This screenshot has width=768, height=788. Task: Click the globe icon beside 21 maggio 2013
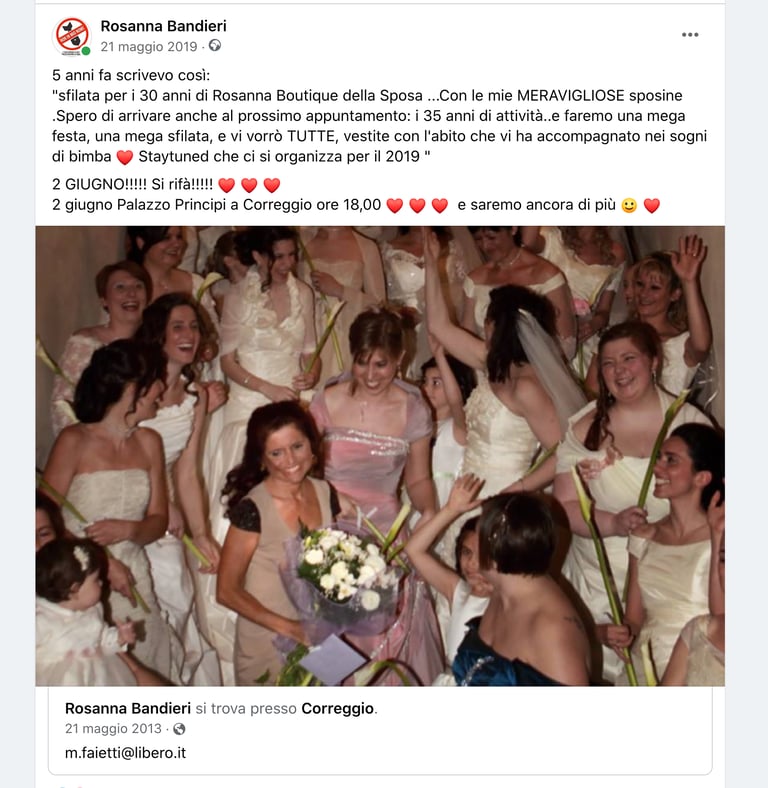click(x=179, y=729)
